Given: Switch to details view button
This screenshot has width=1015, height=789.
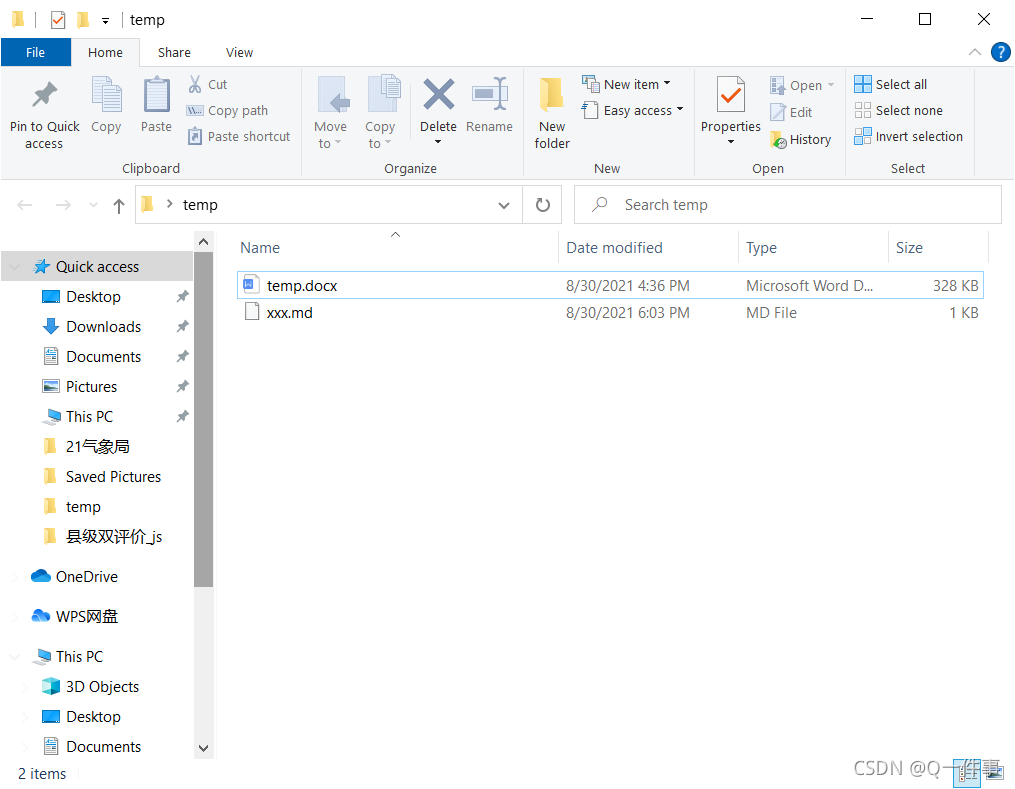Looking at the screenshot, I should 968,772.
